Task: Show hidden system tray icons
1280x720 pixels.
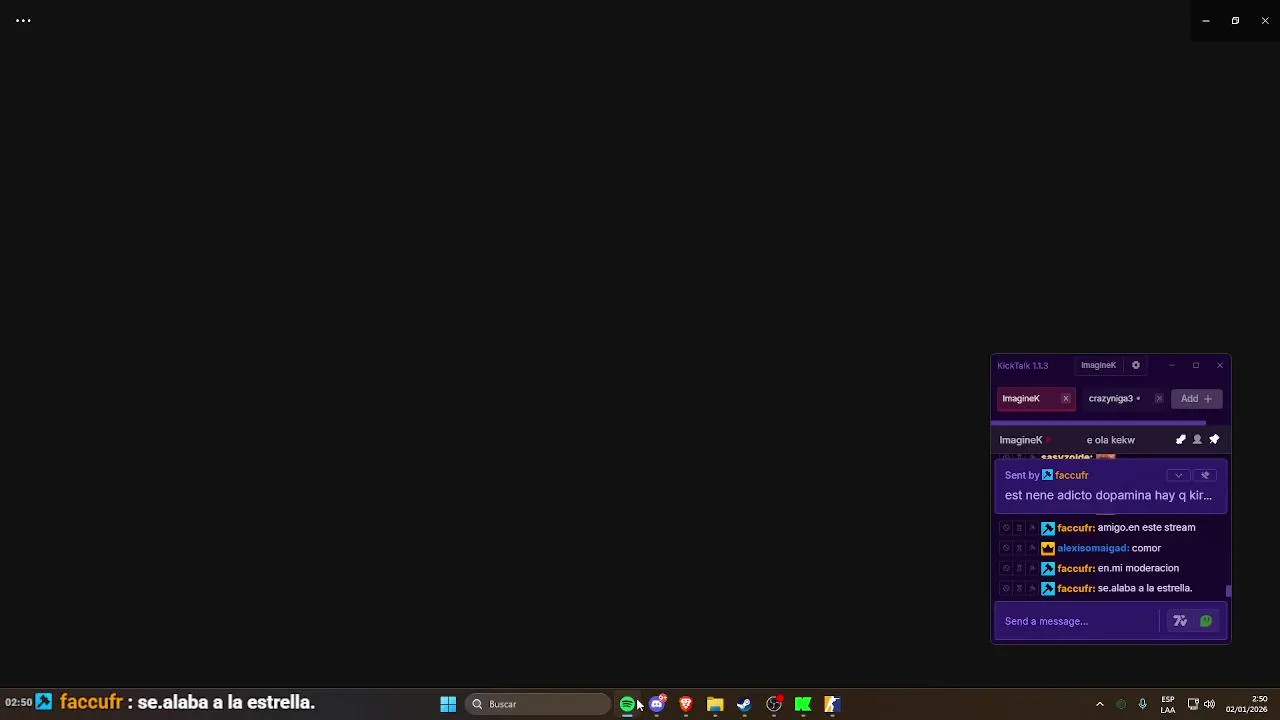Action: click(x=1100, y=704)
